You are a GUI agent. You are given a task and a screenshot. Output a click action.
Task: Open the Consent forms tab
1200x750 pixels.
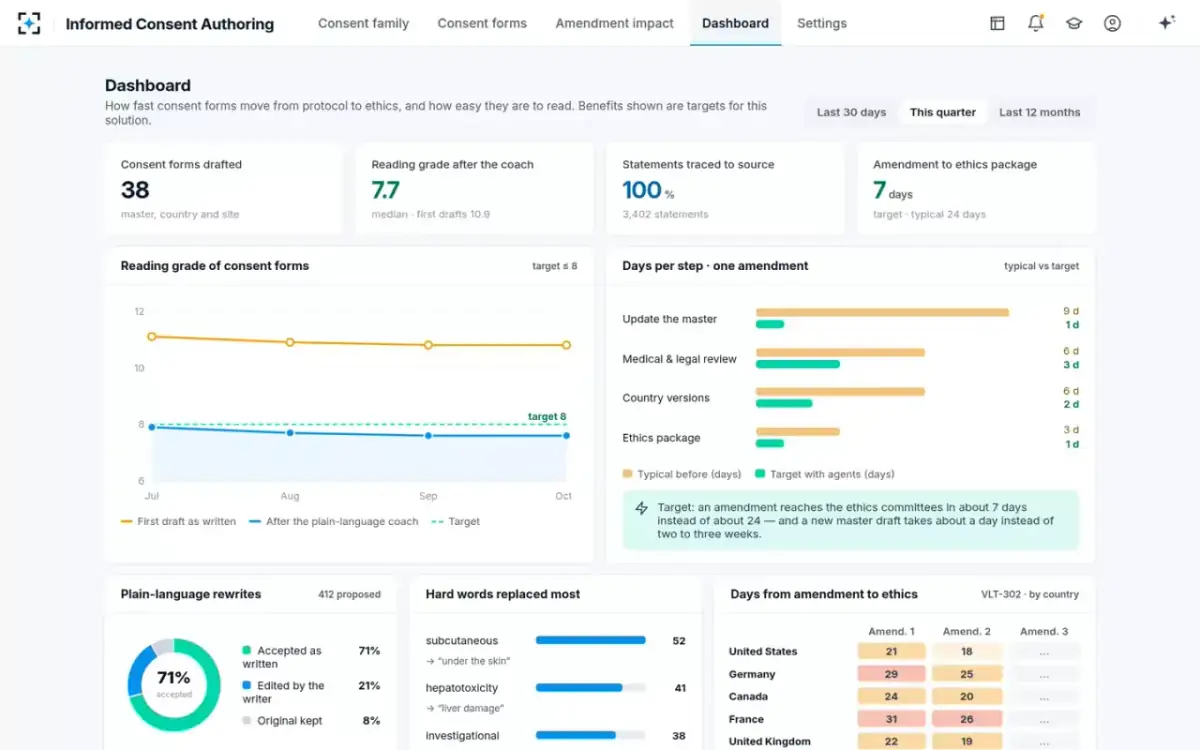[482, 23]
